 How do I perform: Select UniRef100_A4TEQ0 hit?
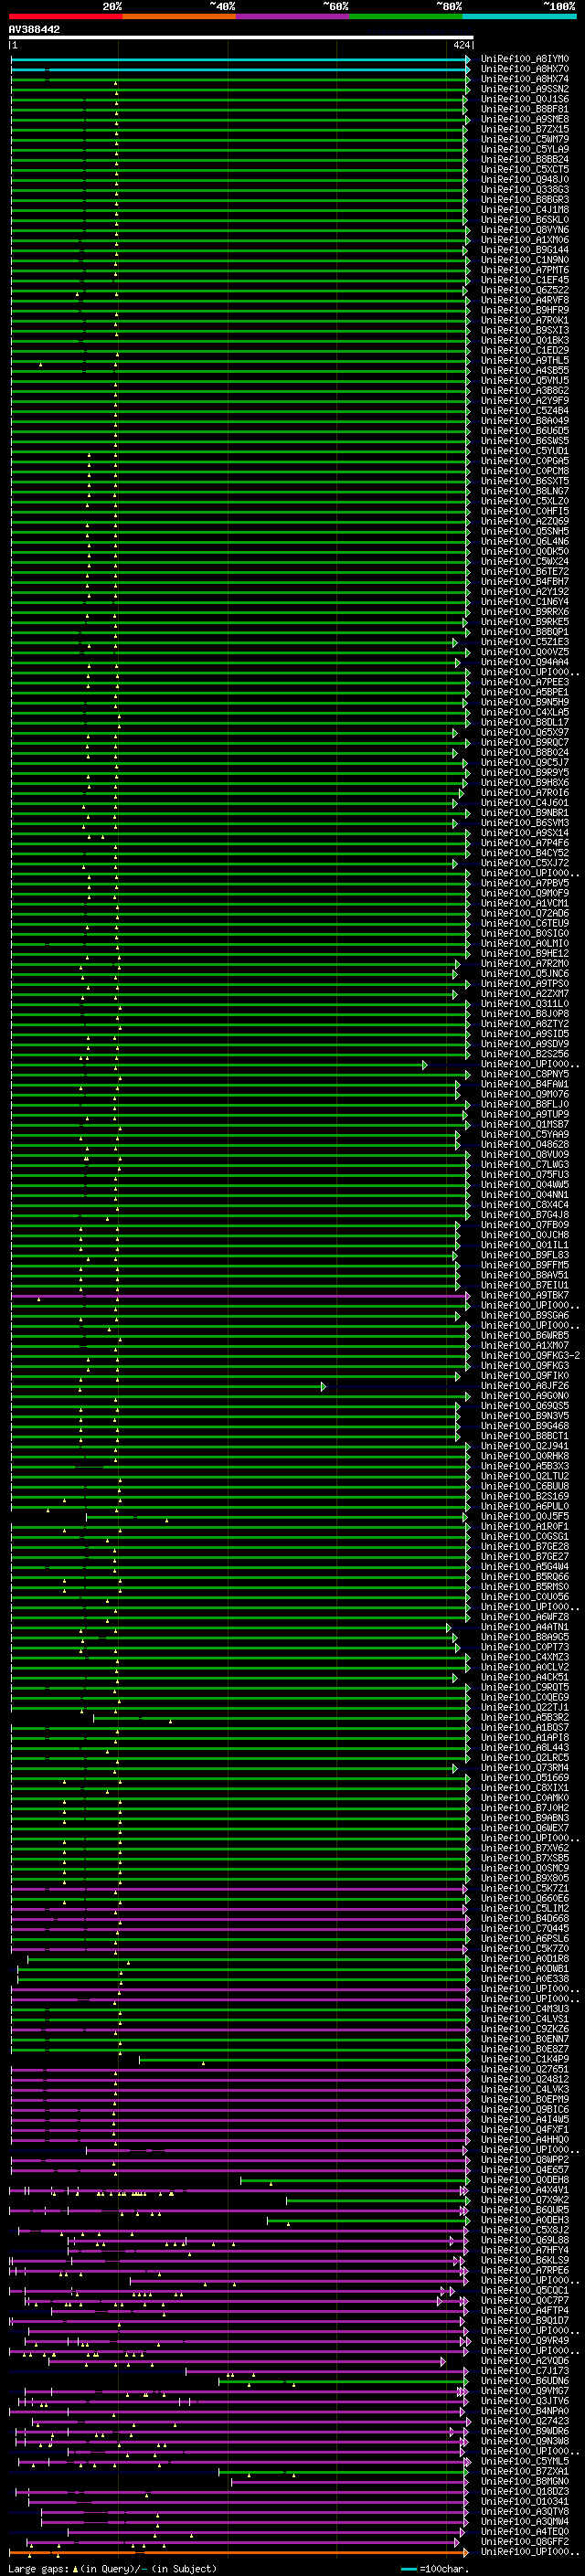tap(525, 2531)
